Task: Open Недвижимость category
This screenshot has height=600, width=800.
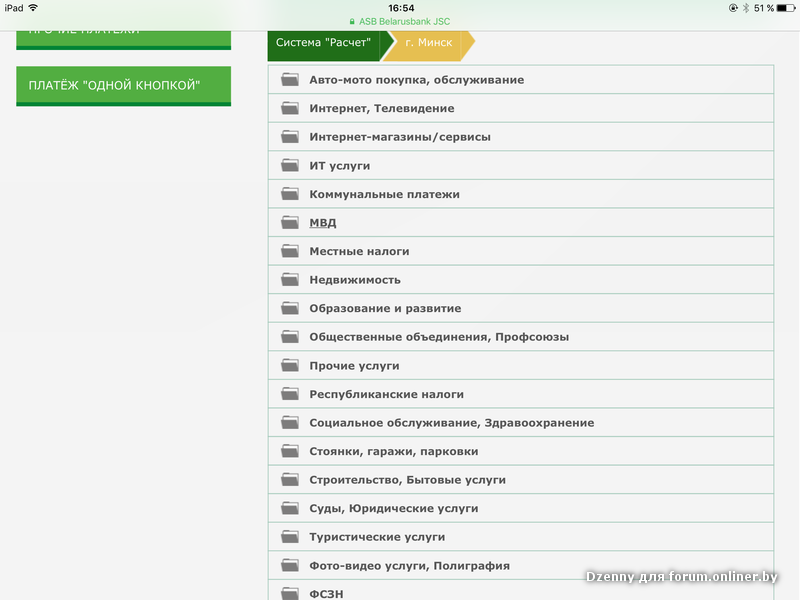Action: pyautogui.click(x=521, y=280)
